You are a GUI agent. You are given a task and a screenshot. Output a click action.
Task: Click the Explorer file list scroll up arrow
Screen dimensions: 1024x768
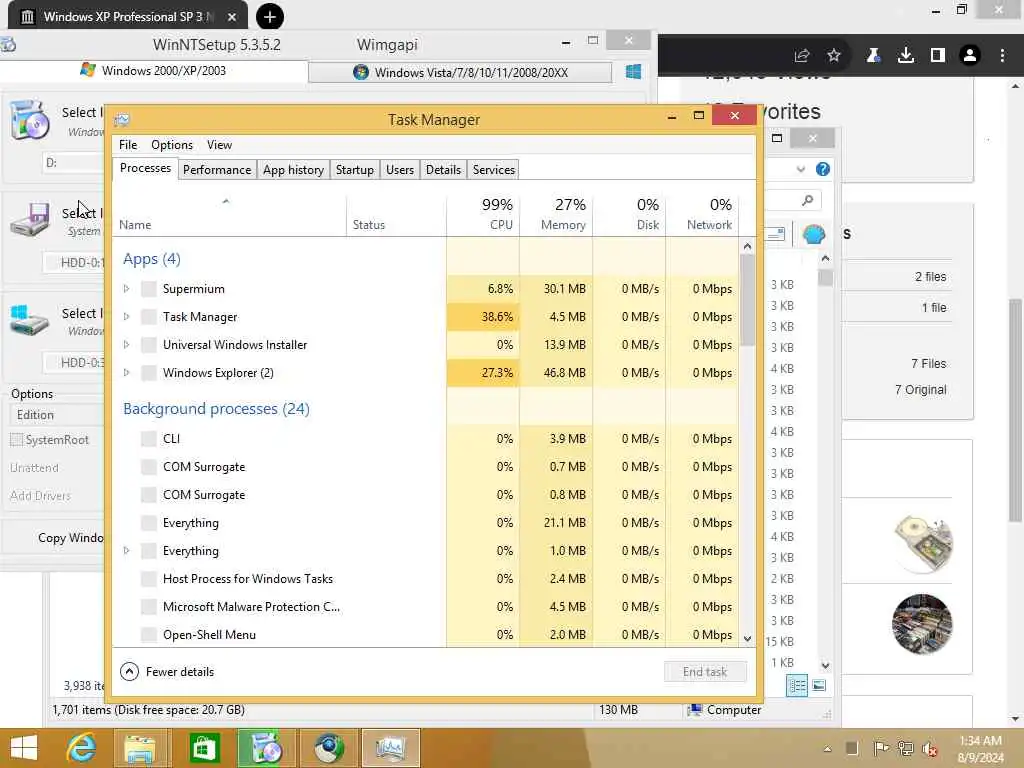[825, 259]
